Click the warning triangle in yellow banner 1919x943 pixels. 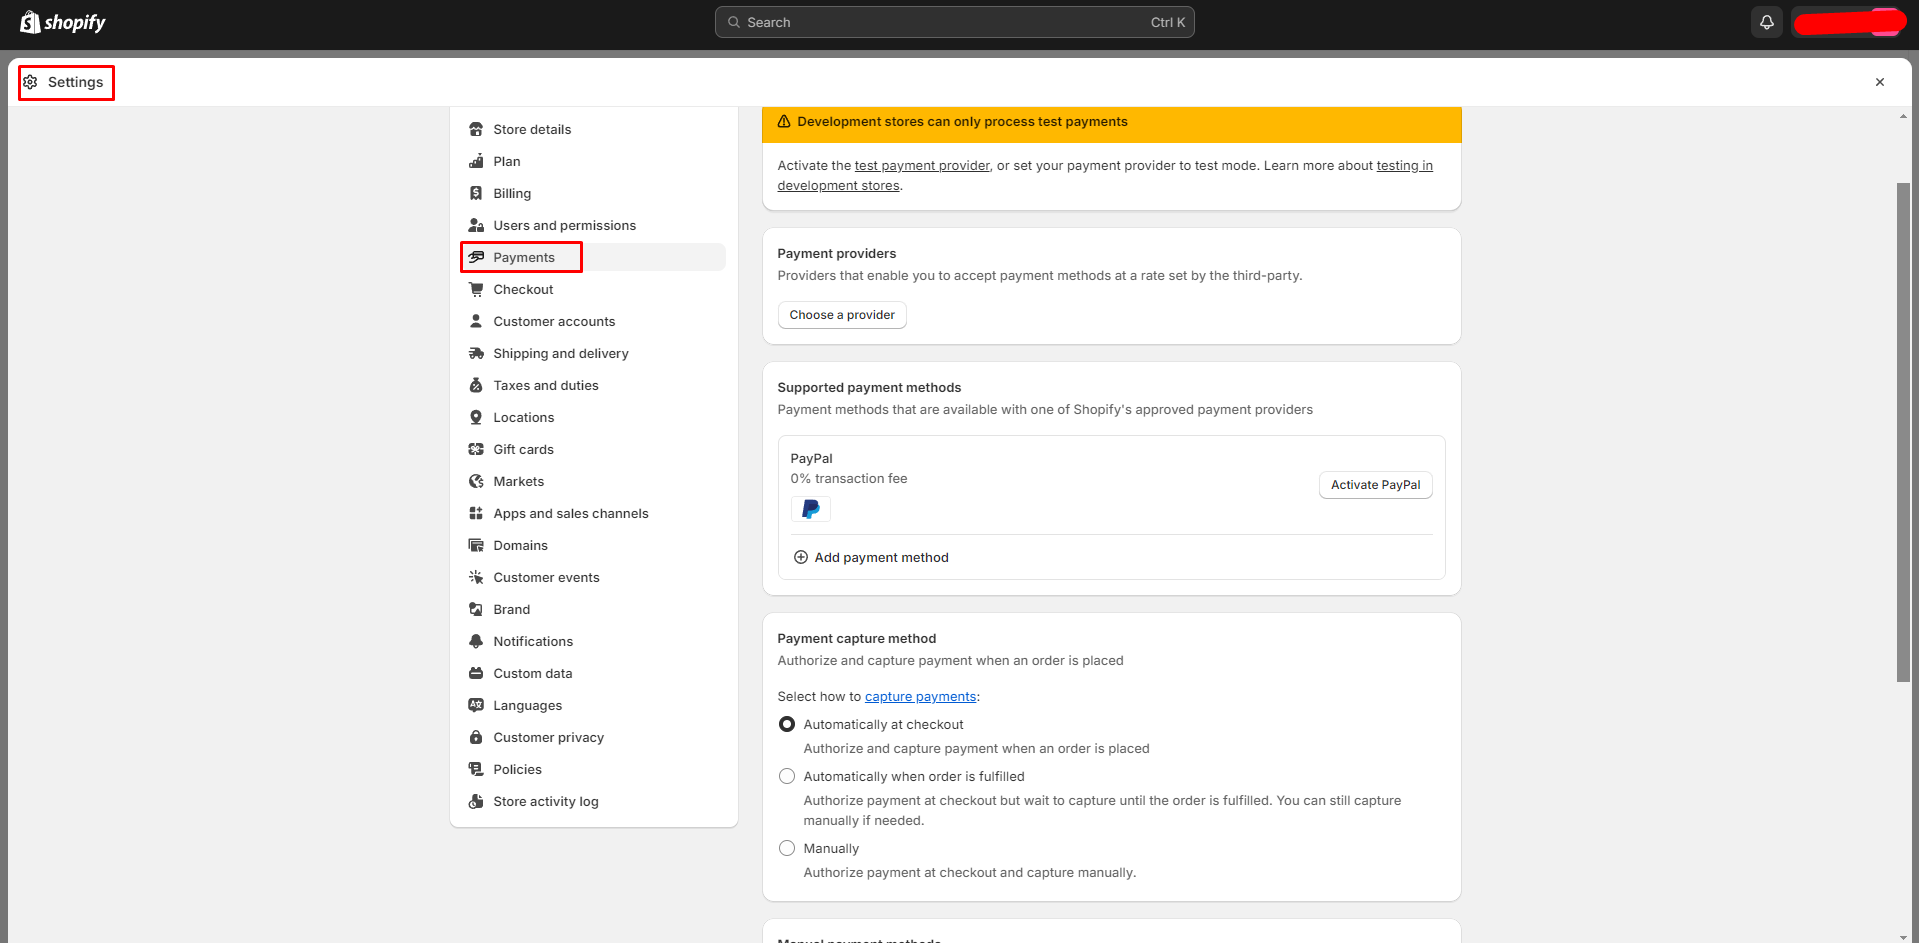click(784, 121)
